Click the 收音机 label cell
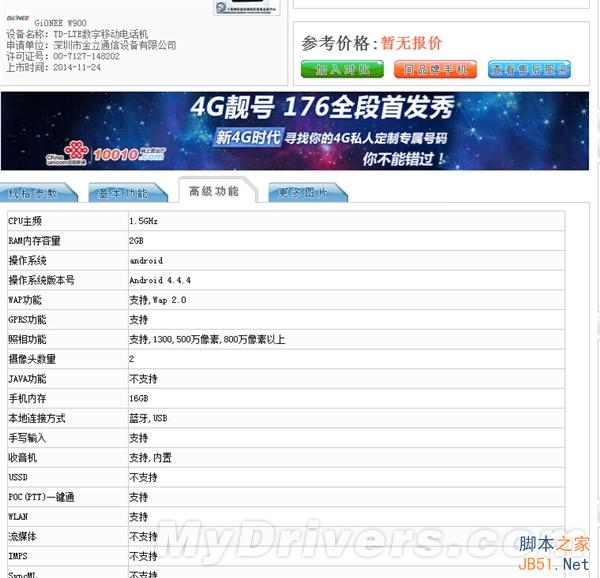Image resolution: width=600 pixels, height=578 pixels. 68,458
